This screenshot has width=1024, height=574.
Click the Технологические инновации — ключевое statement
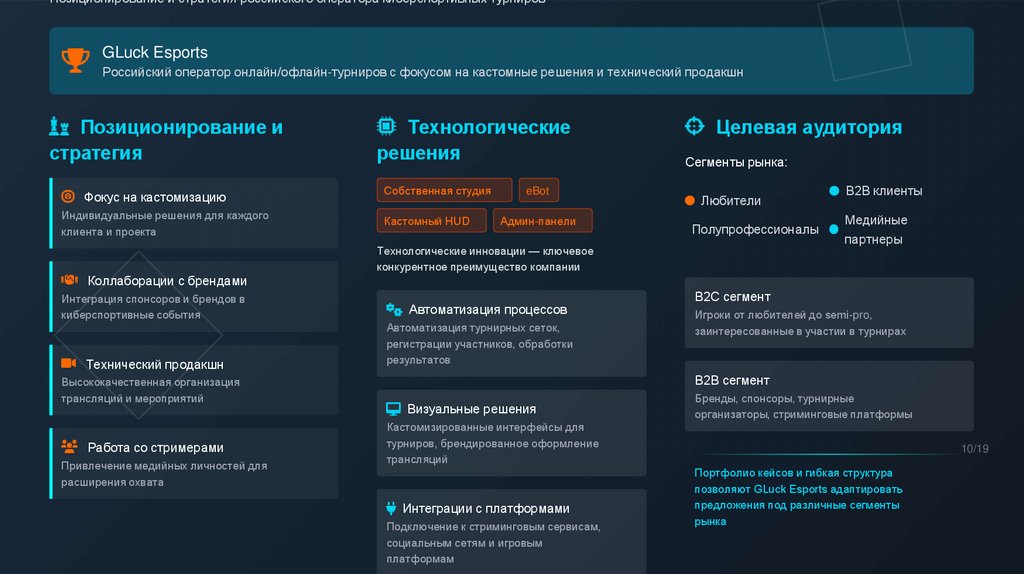coord(485,259)
